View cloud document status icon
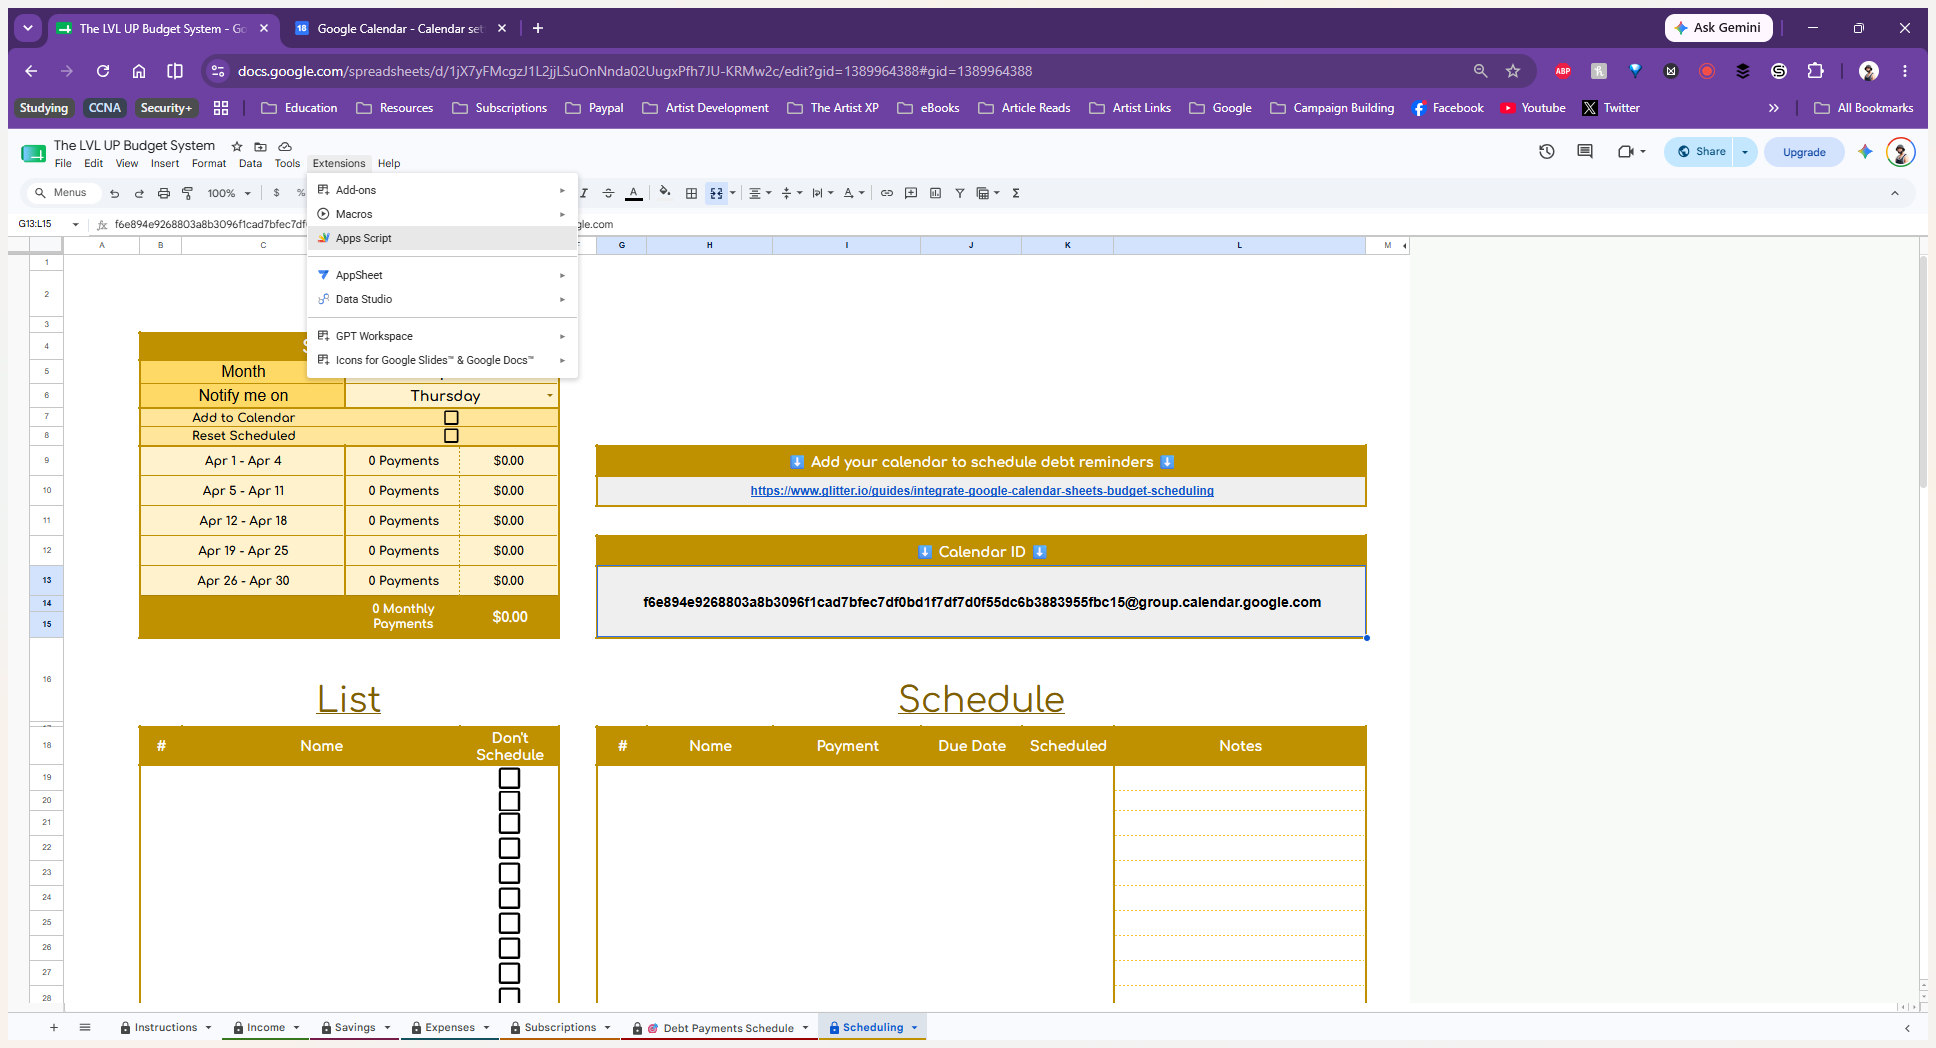Viewport: 1936px width, 1048px height. tap(285, 146)
